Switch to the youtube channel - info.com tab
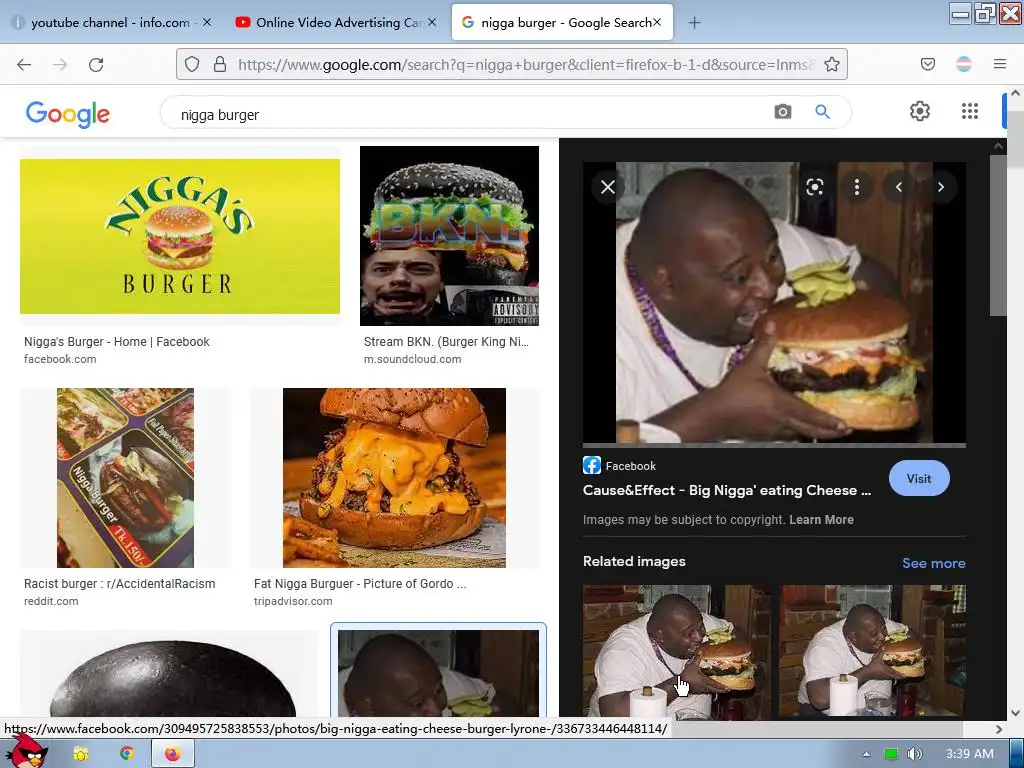1024x768 pixels. [x=110, y=23]
